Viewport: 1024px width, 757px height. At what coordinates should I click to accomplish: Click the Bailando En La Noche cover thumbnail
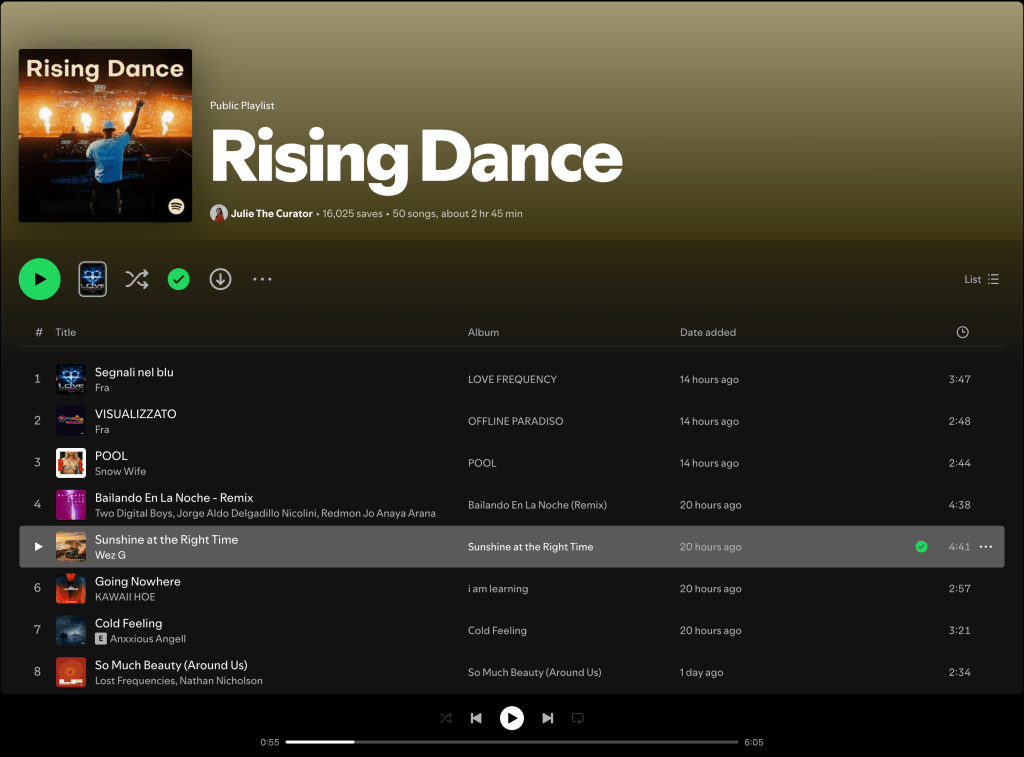click(71, 505)
